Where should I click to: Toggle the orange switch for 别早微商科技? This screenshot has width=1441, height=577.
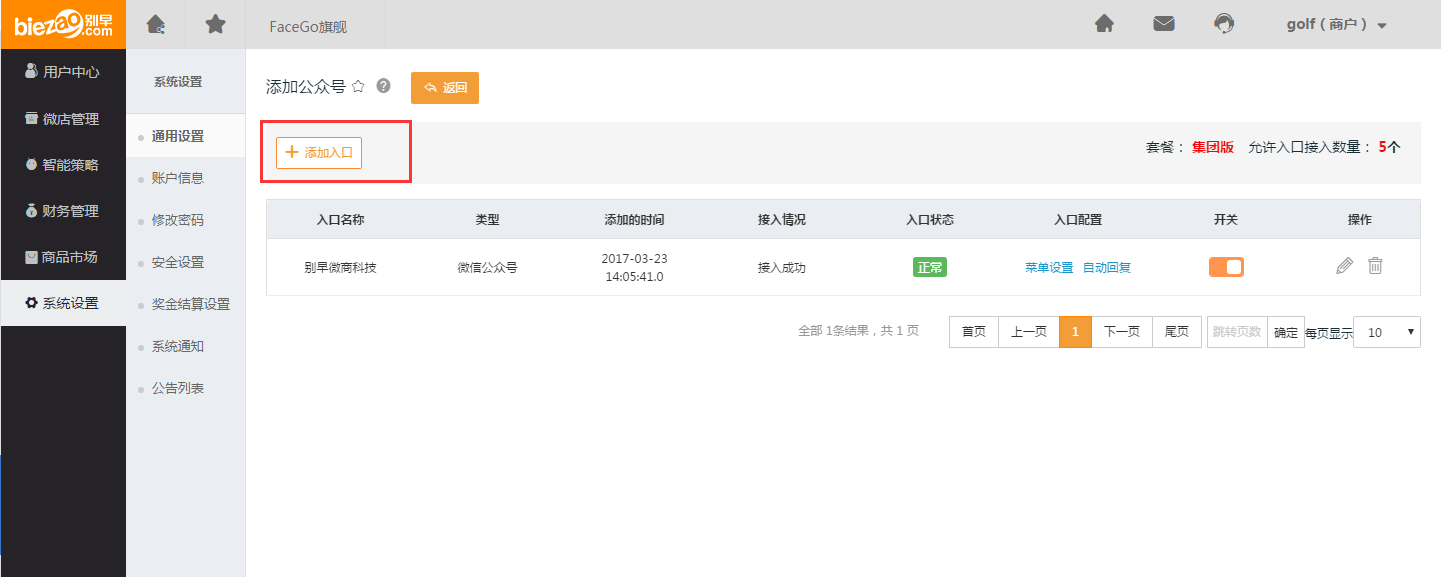click(x=1226, y=267)
